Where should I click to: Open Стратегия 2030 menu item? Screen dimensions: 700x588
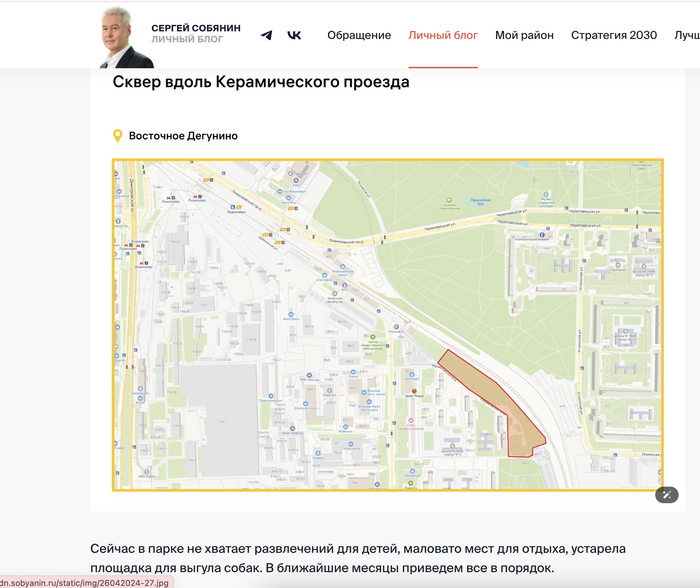coord(614,35)
